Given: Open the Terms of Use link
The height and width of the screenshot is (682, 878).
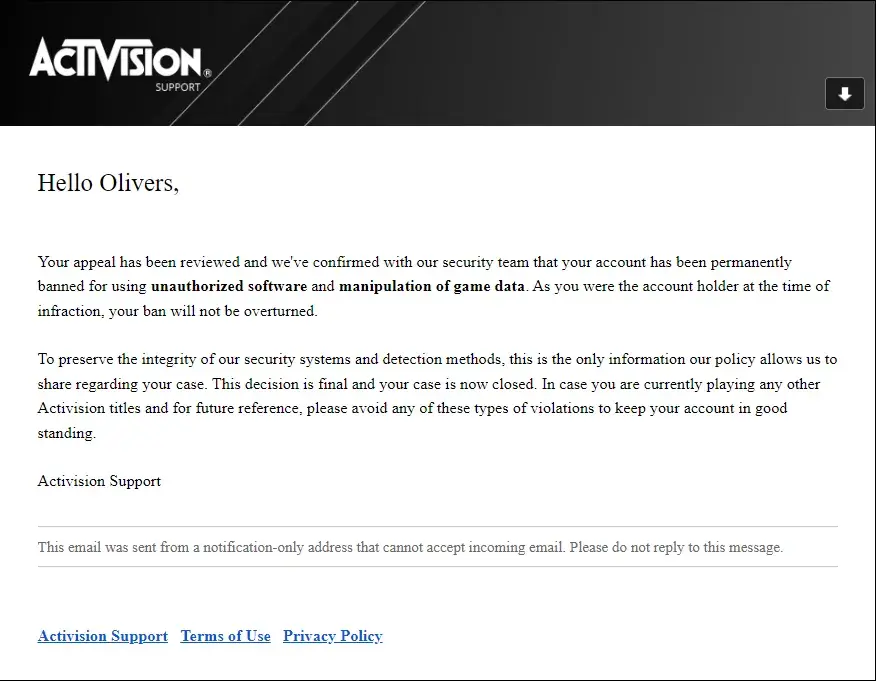Looking at the screenshot, I should point(225,636).
